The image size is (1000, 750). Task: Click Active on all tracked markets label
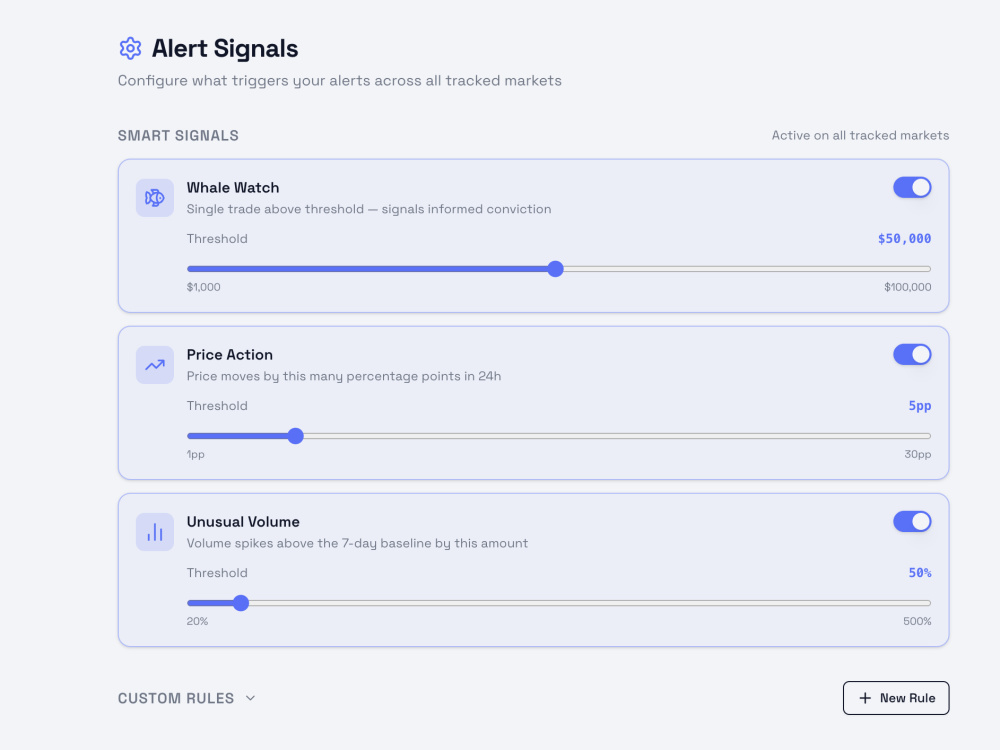click(860, 135)
